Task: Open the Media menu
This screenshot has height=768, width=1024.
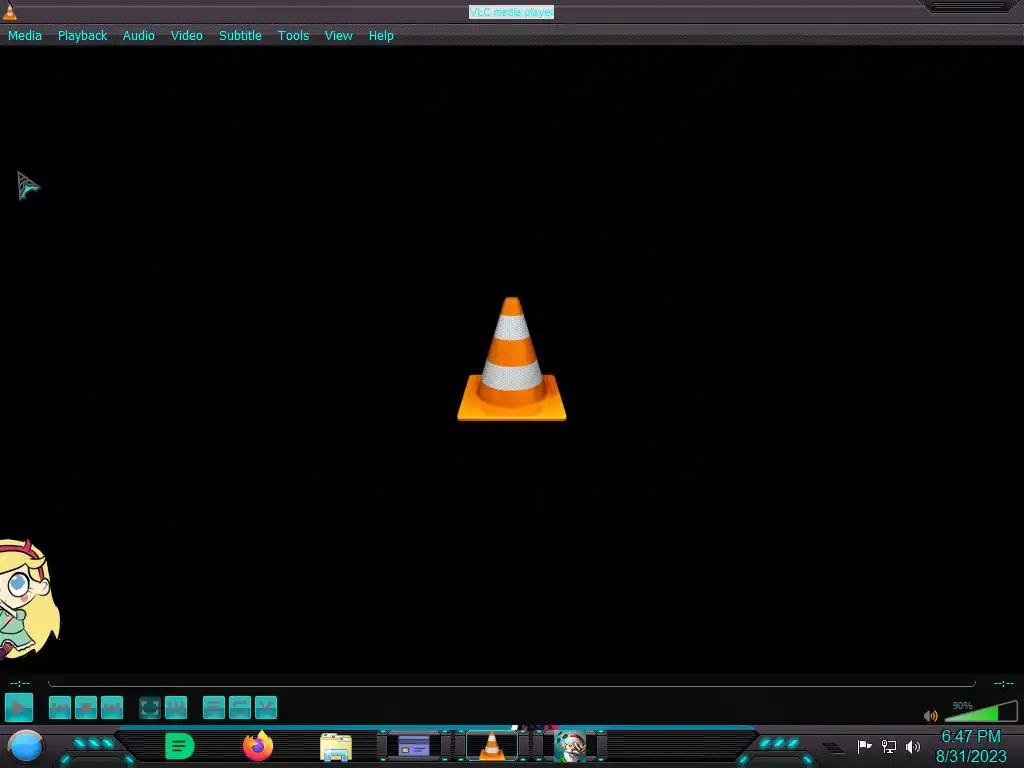Action: 25,36
